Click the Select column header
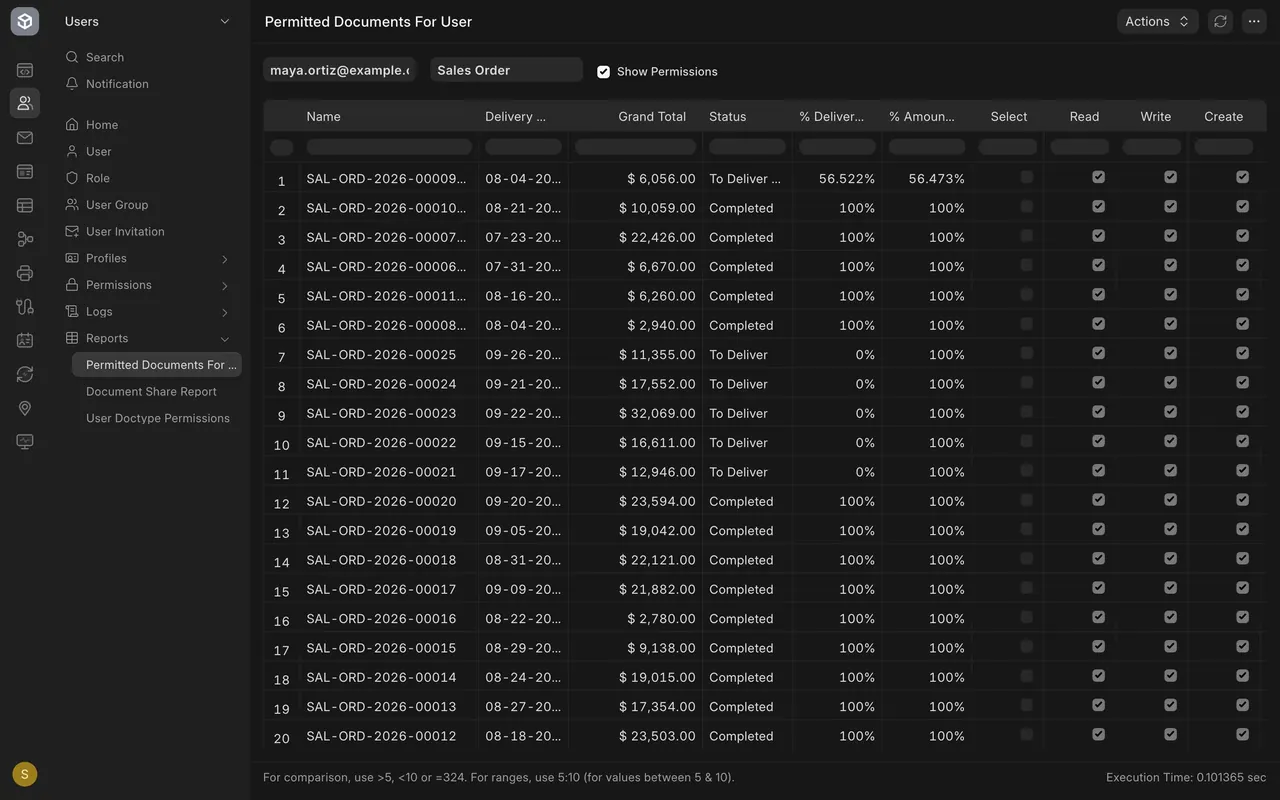The width and height of the screenshot is (1280, 800). 1009,117
